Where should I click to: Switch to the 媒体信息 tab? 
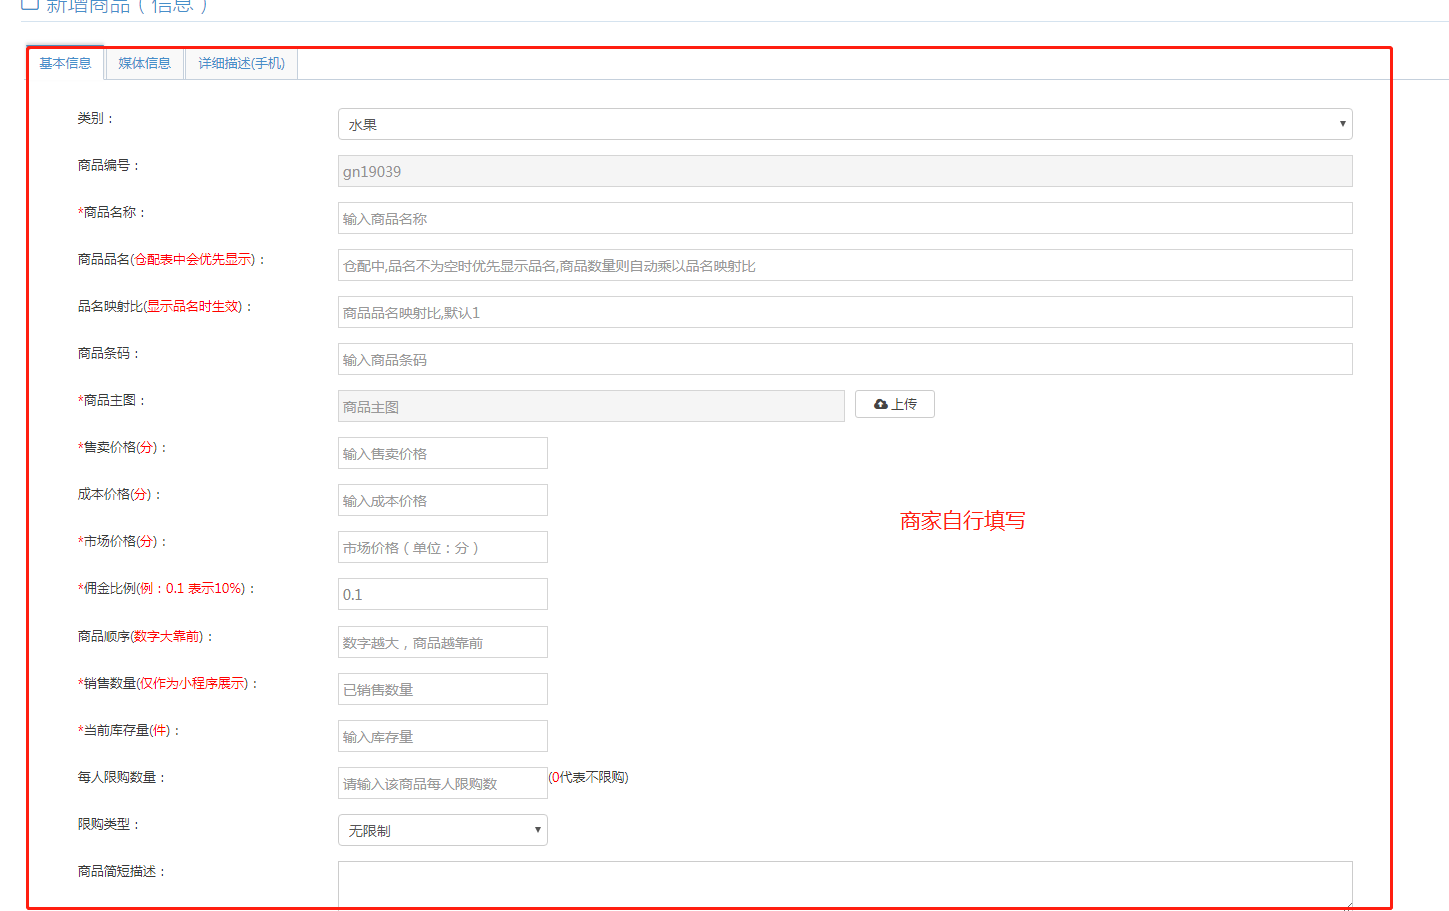[144, 63]
